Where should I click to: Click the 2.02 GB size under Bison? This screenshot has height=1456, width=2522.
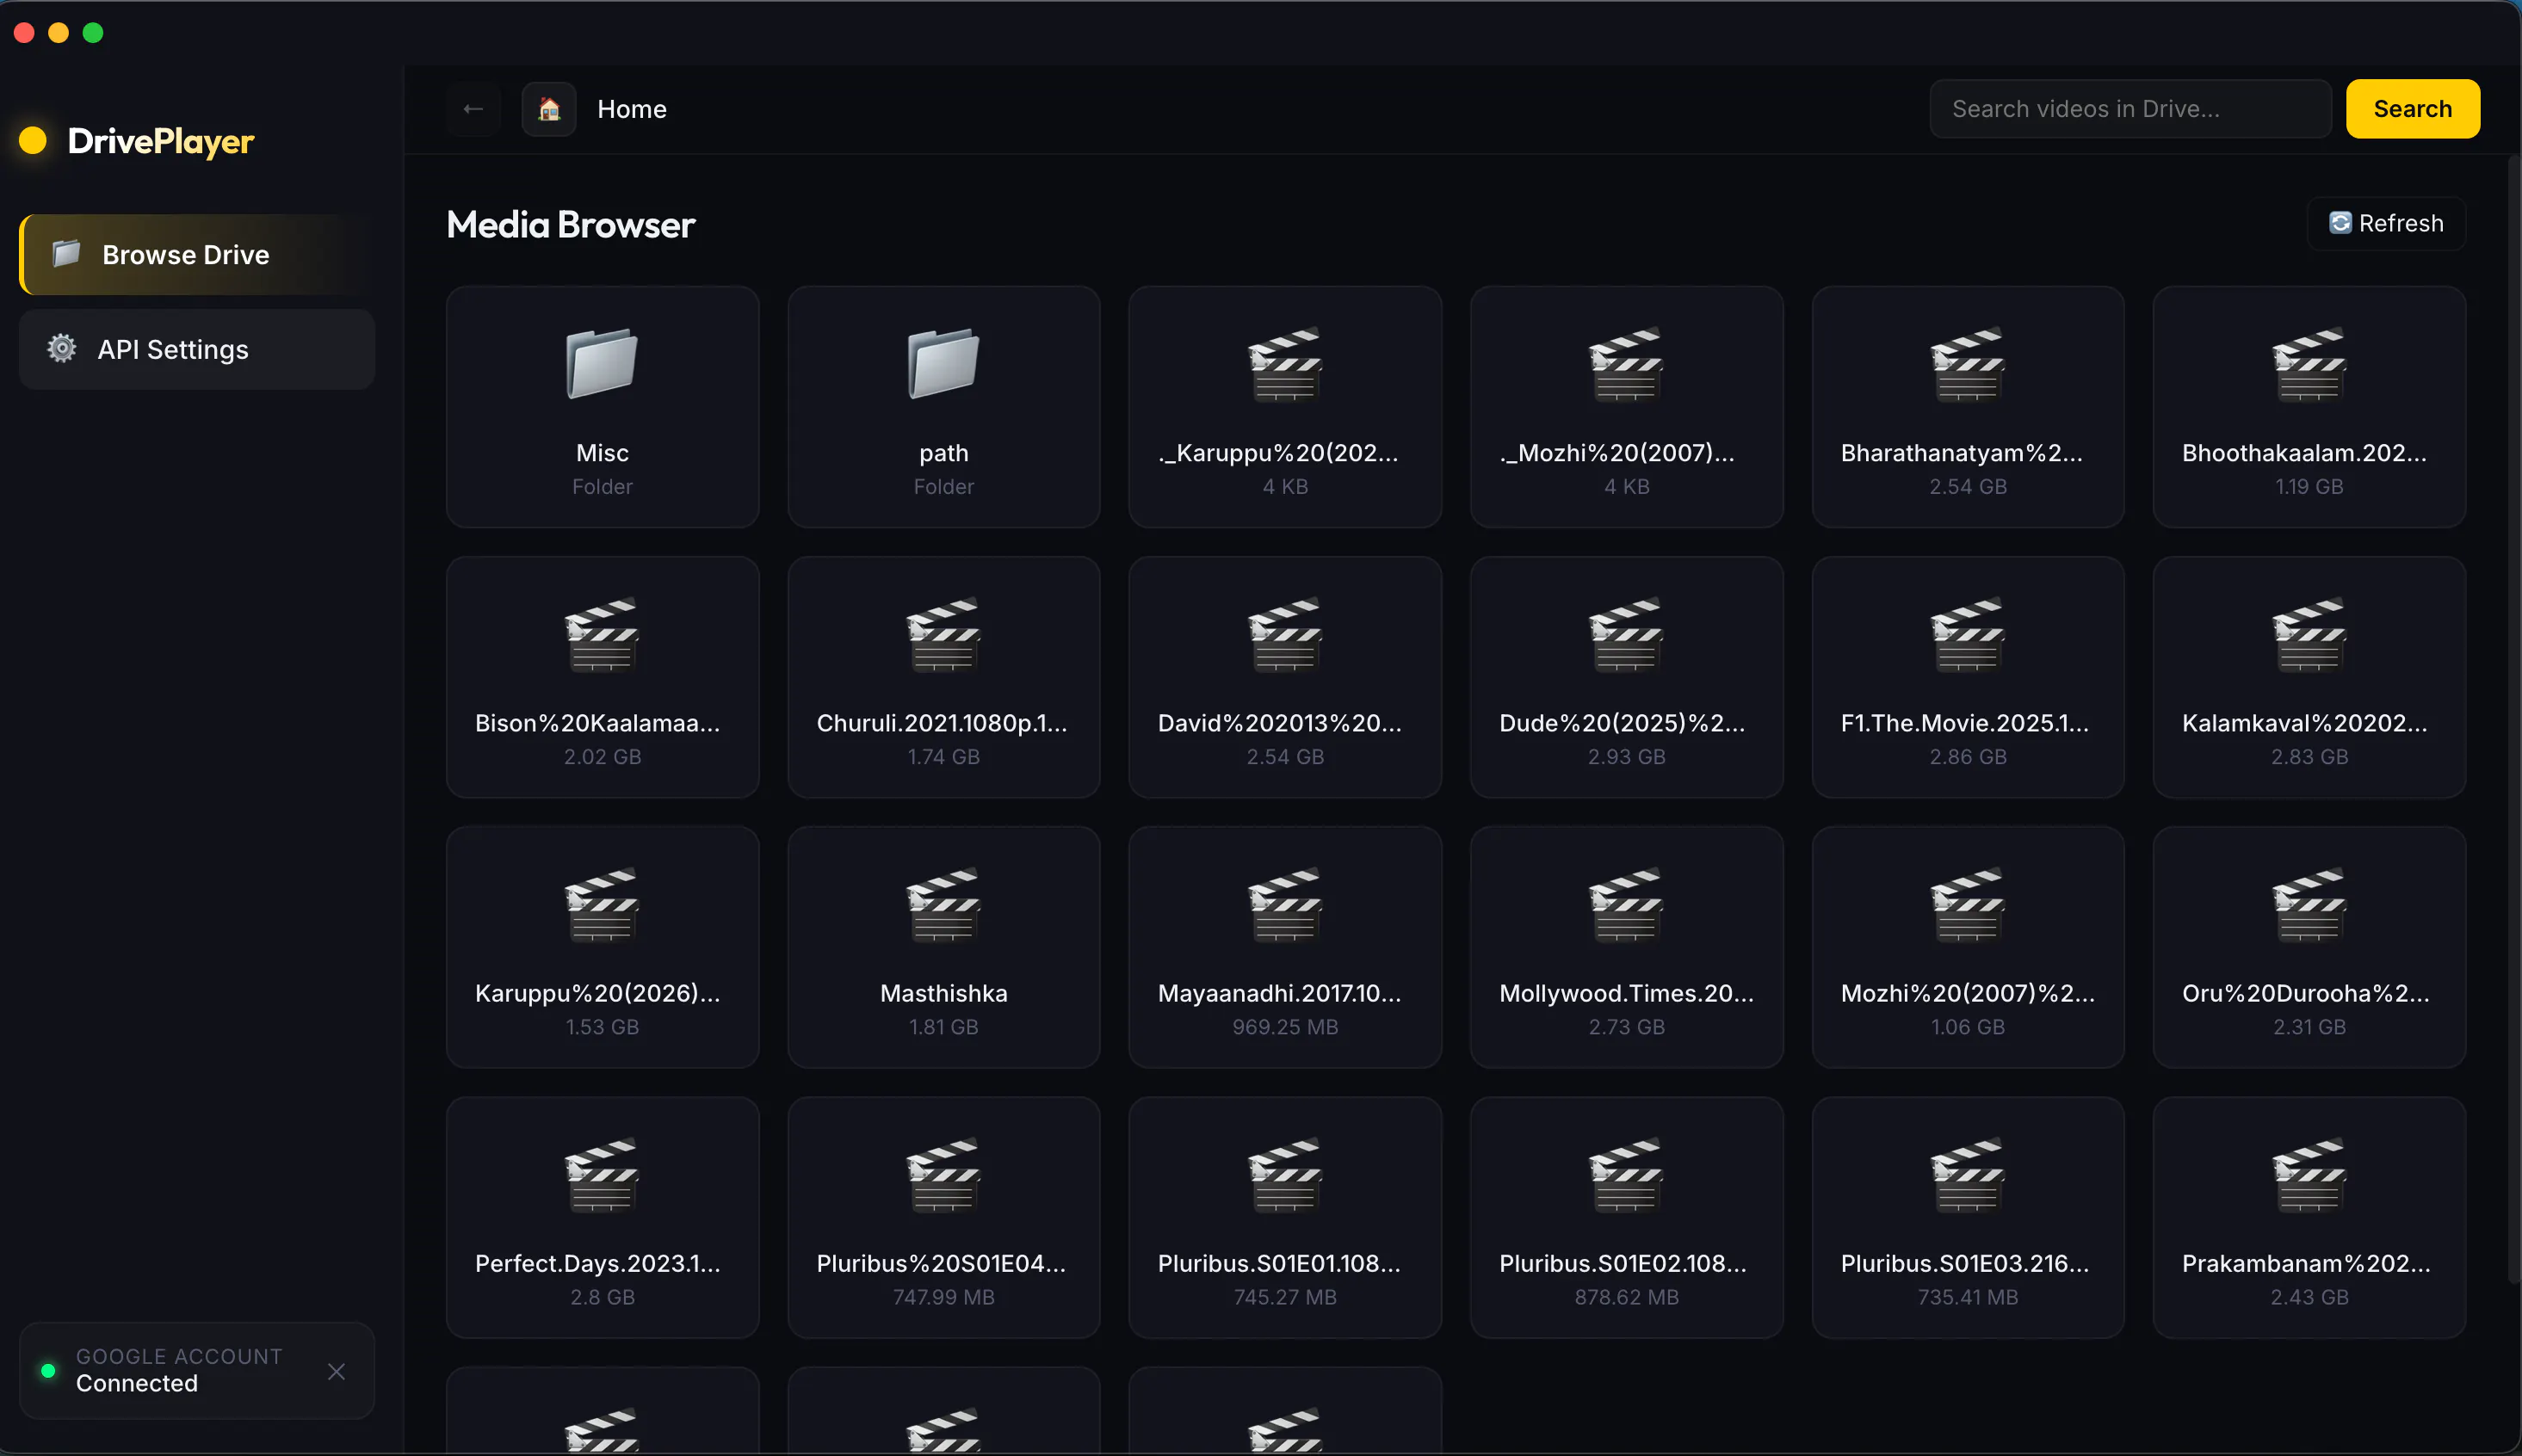point(602,757)
